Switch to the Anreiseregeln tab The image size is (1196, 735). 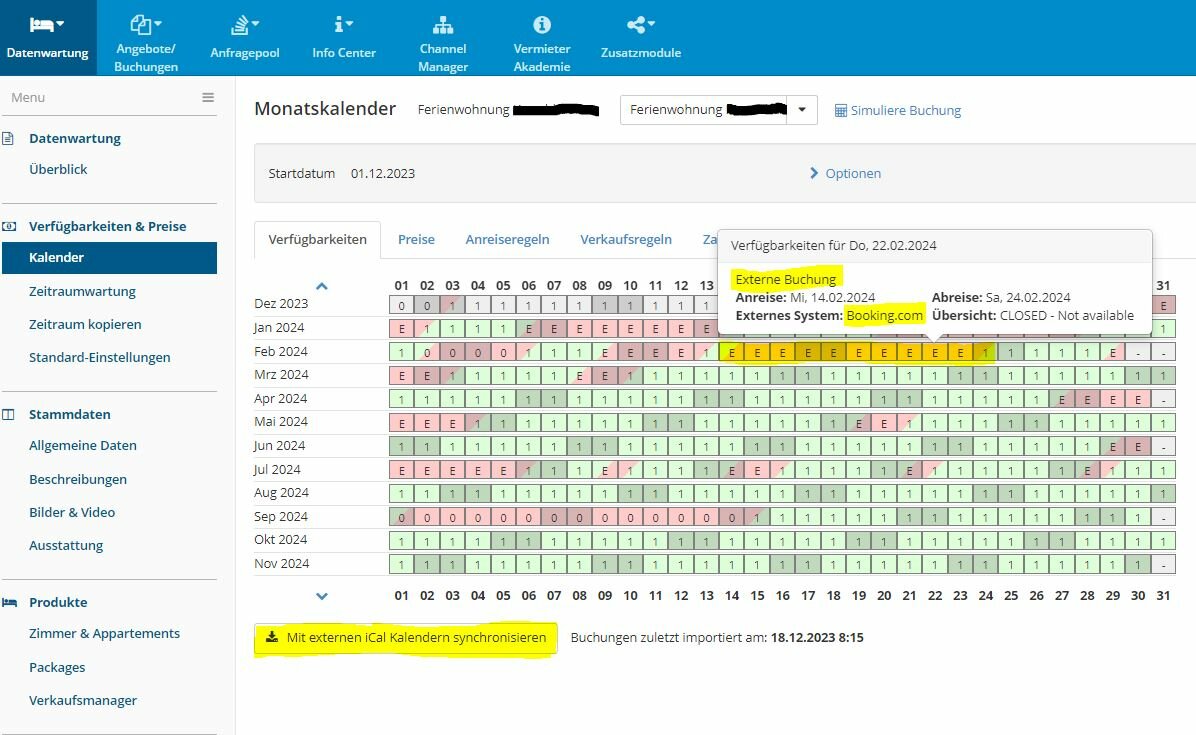[x=507, y=239]
